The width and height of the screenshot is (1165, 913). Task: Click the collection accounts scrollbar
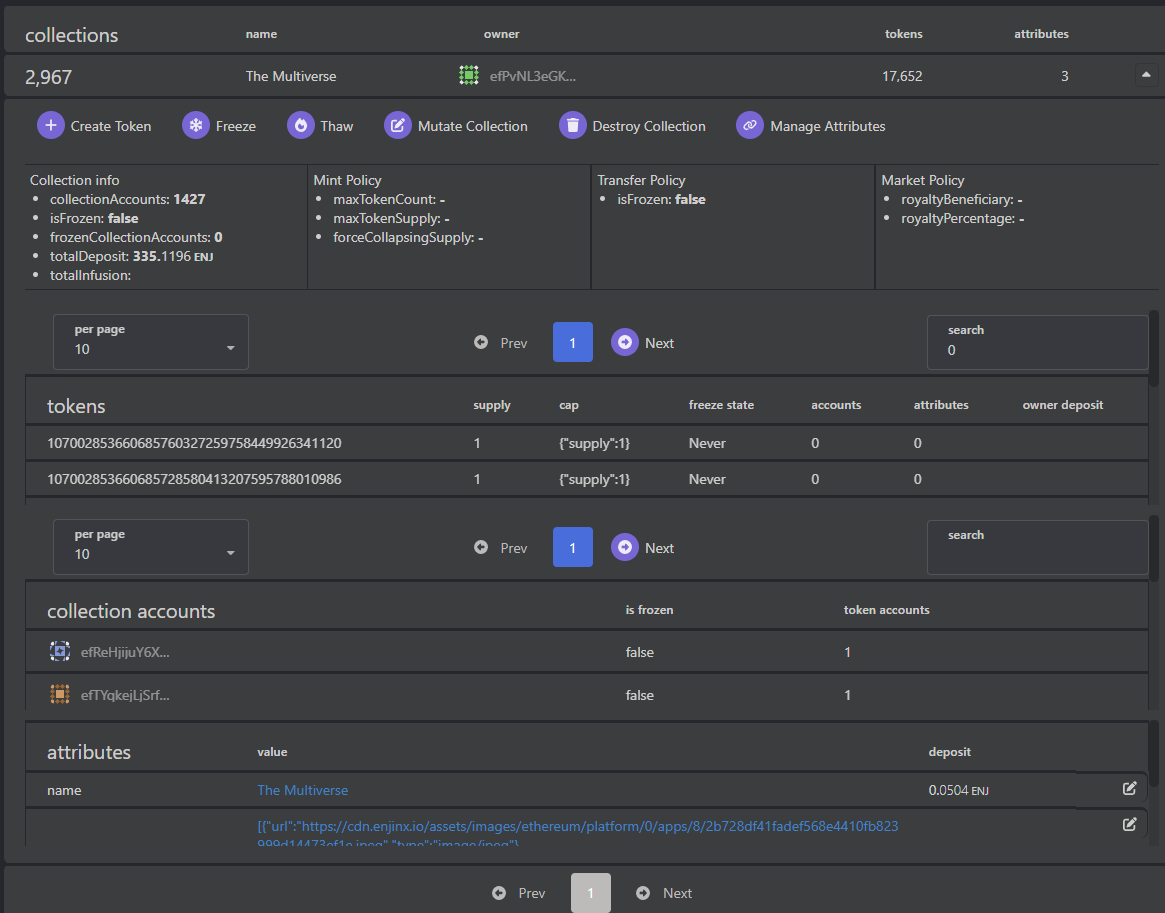tap(1153, 548)
